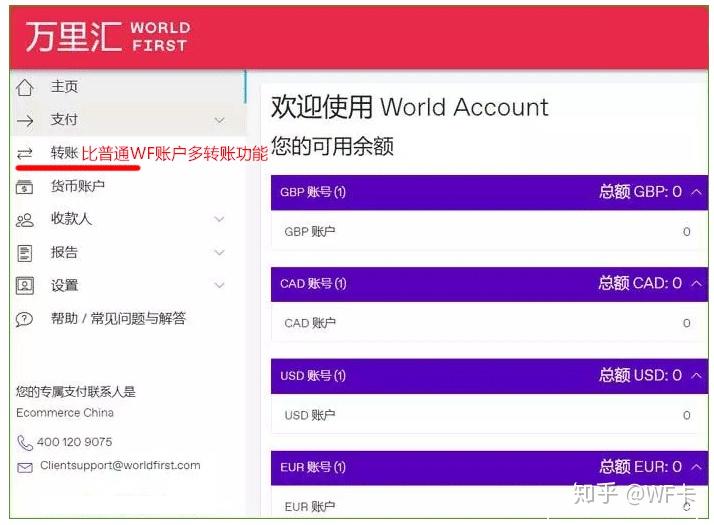
Task: Click the currency account icon beside 货币账户
Action: [x=25, y=187]
